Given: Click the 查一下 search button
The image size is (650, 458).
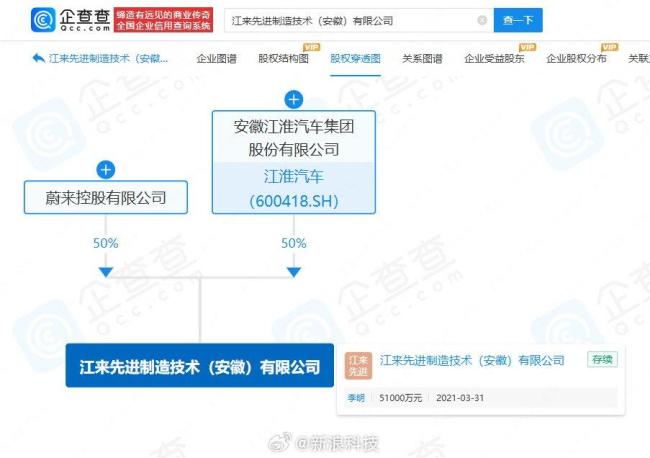Looking at the screenshot, I should click(518, 20).
